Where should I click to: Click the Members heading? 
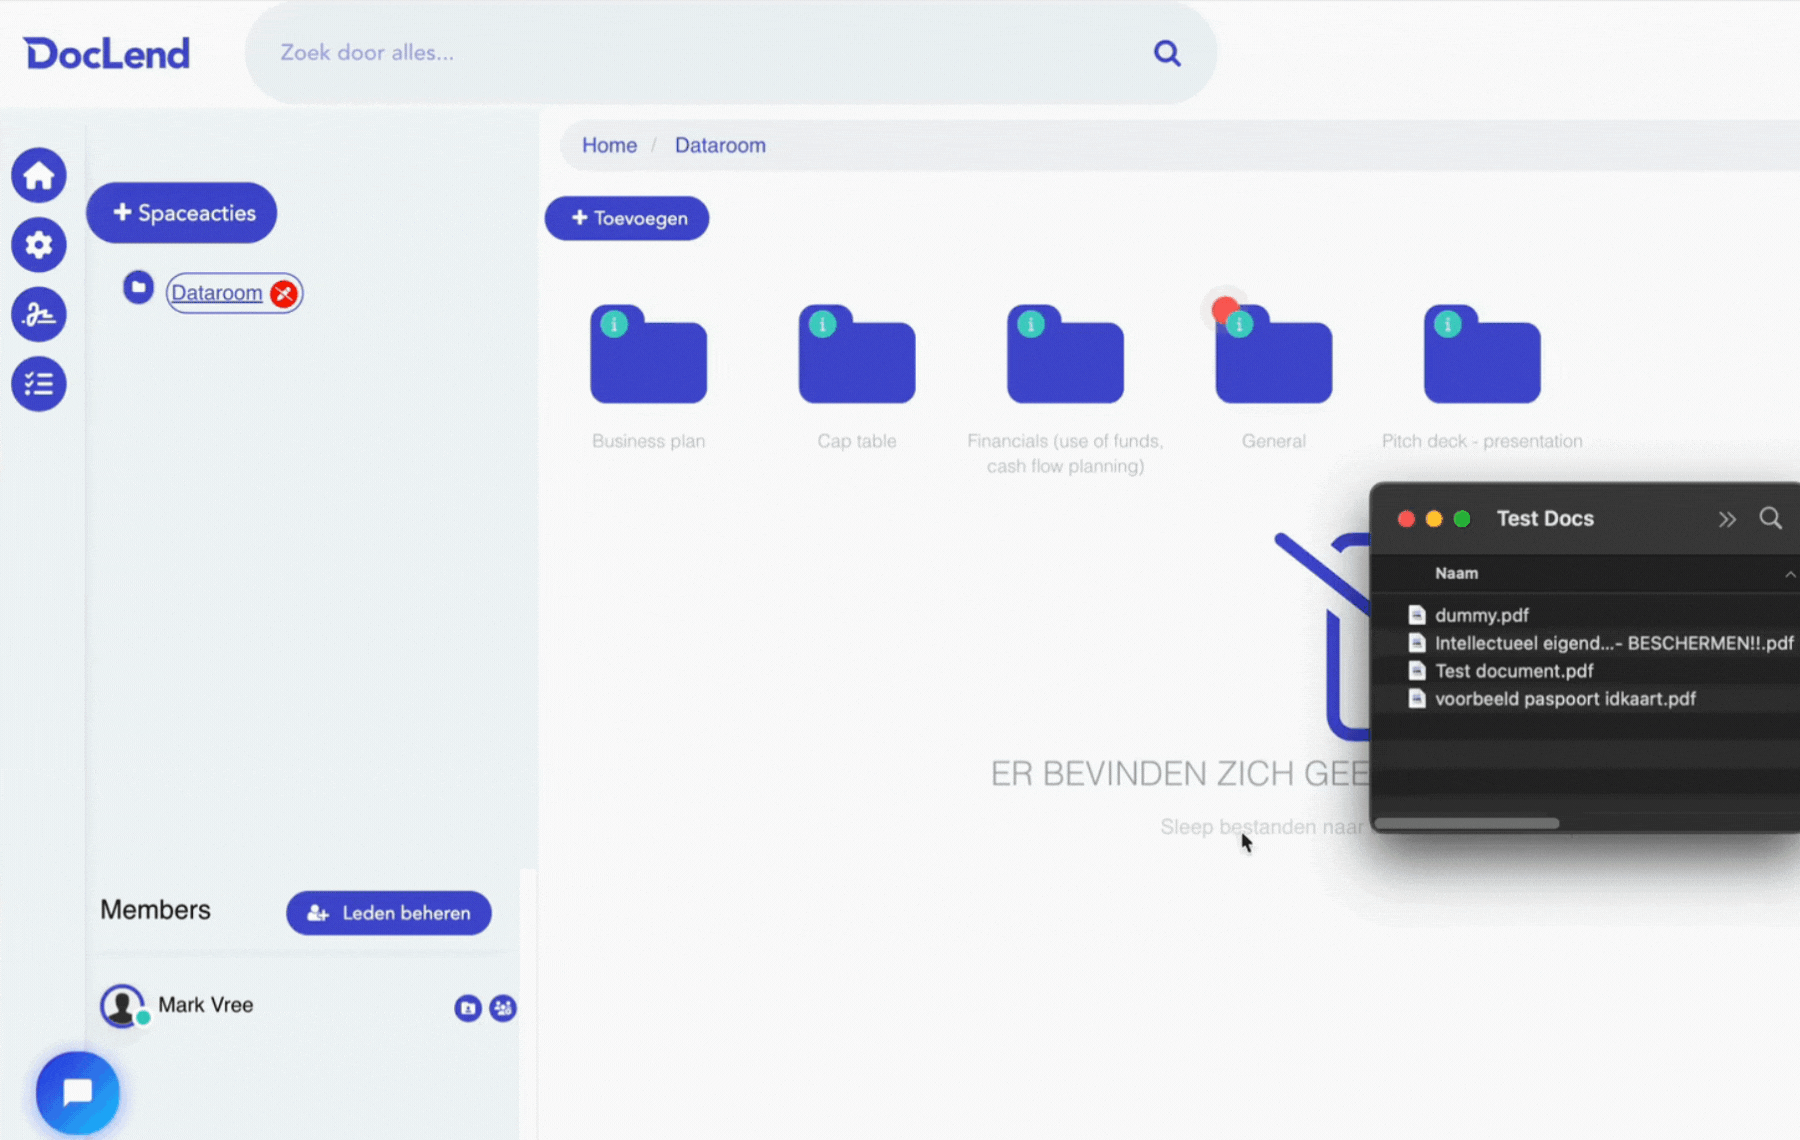(155, 910)
